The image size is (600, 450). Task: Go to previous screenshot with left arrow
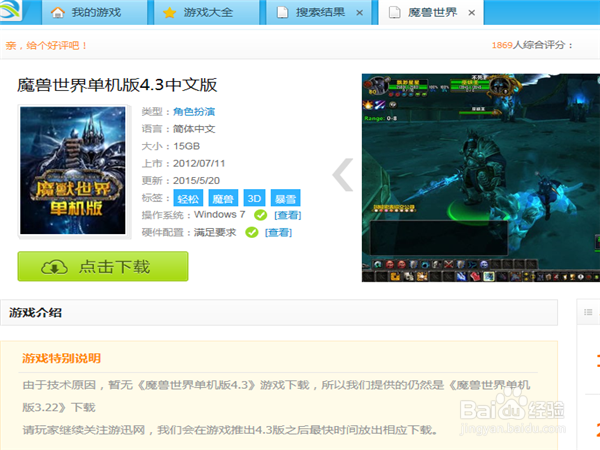coord(343,174)
